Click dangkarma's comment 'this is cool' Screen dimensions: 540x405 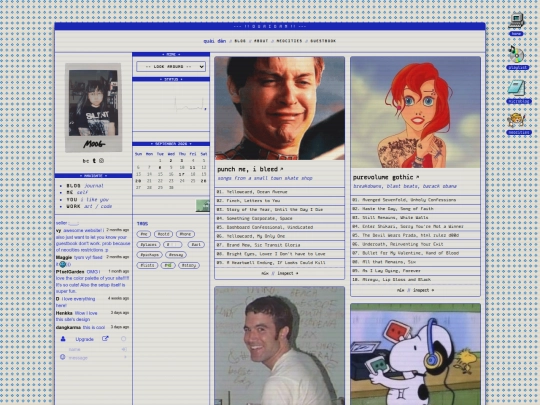(94, 327)
